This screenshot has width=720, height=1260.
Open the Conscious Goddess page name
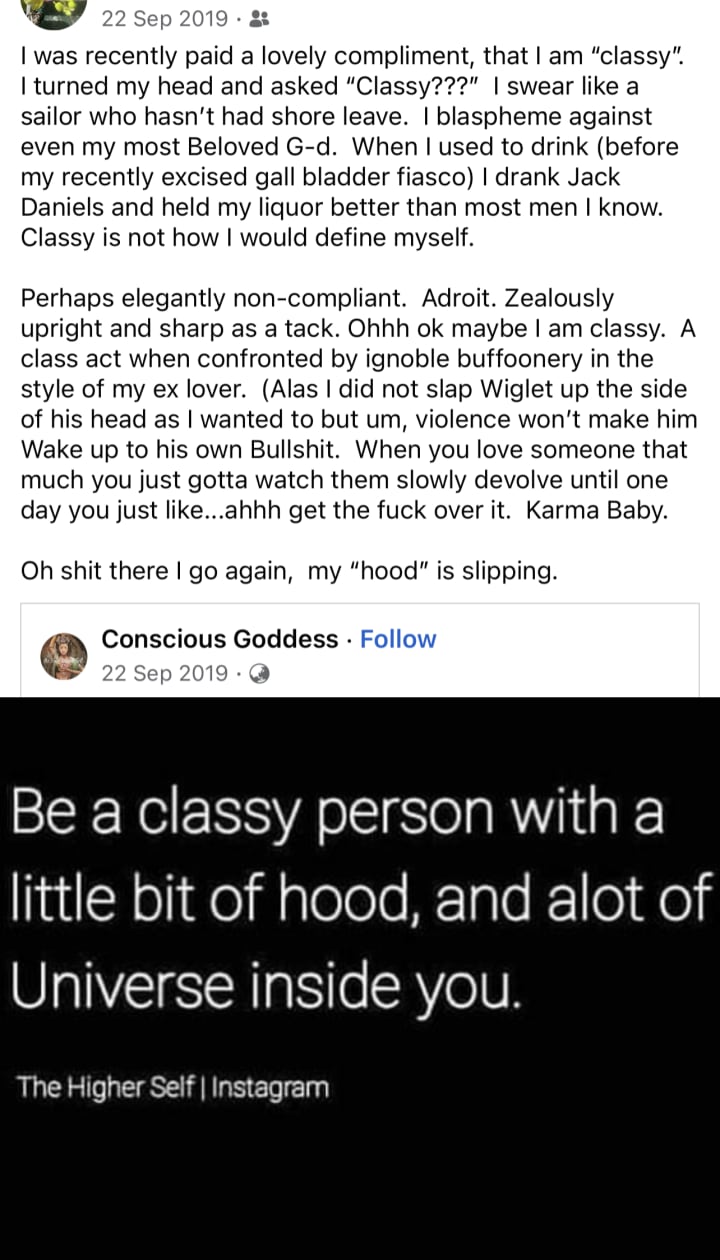tap(220, 639)
